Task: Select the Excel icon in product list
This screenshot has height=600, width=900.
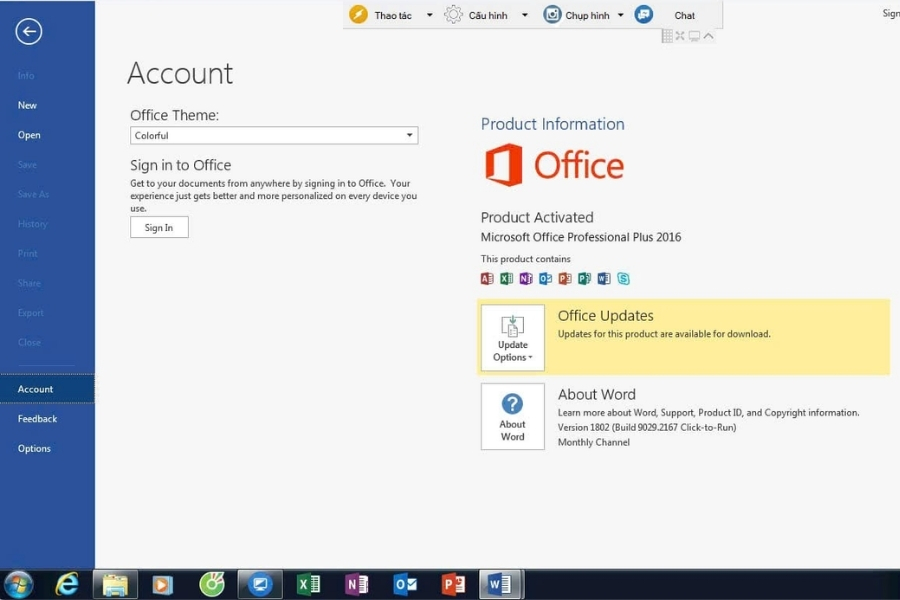Action: coord(507,279)
